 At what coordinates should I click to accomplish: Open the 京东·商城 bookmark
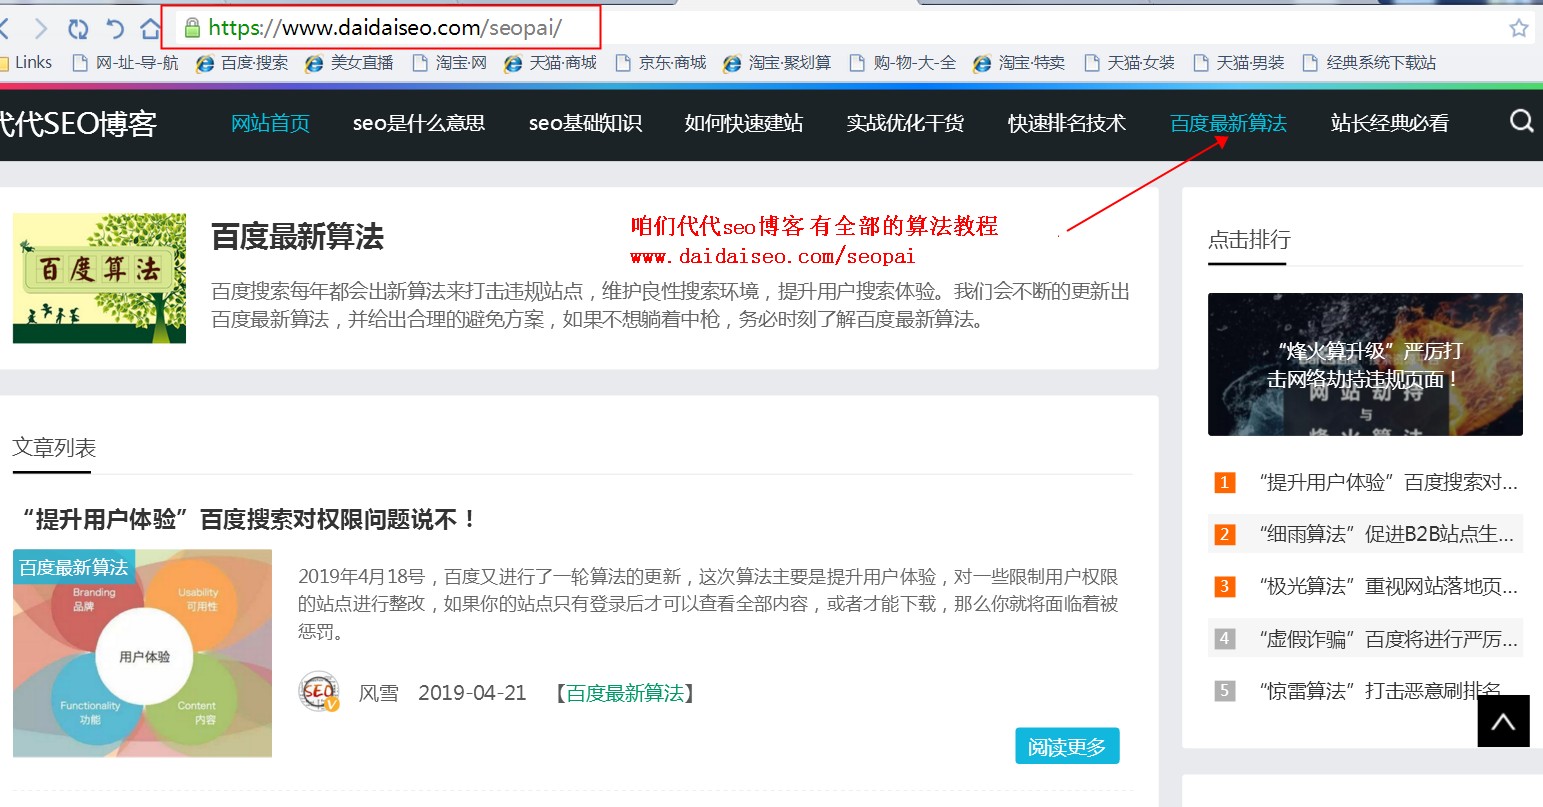click(661, 62)
